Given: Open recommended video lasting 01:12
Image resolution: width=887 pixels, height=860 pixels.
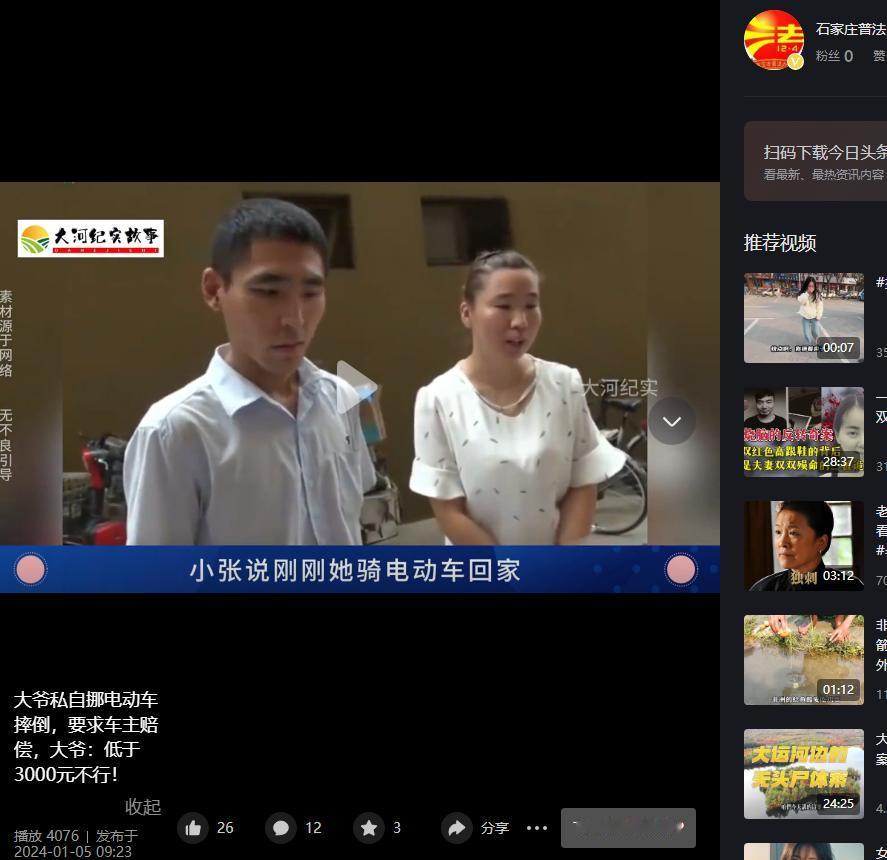Looking at the screenshot, I should coord(803,660).
